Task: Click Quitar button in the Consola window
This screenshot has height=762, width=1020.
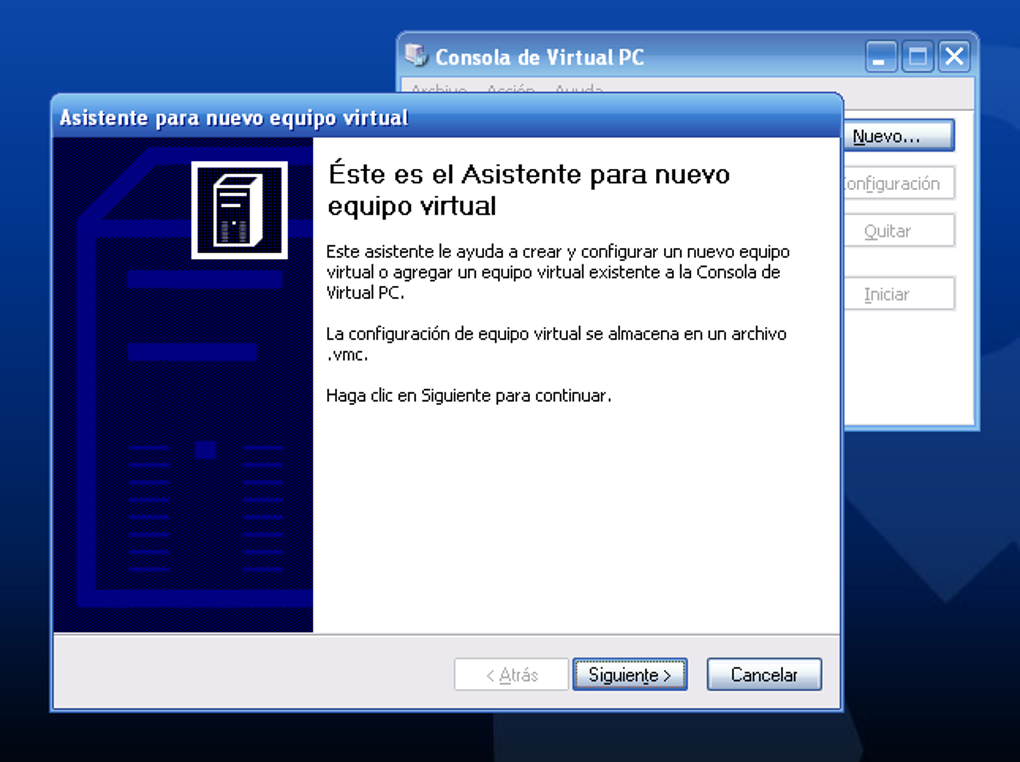Action: (899, 230)
